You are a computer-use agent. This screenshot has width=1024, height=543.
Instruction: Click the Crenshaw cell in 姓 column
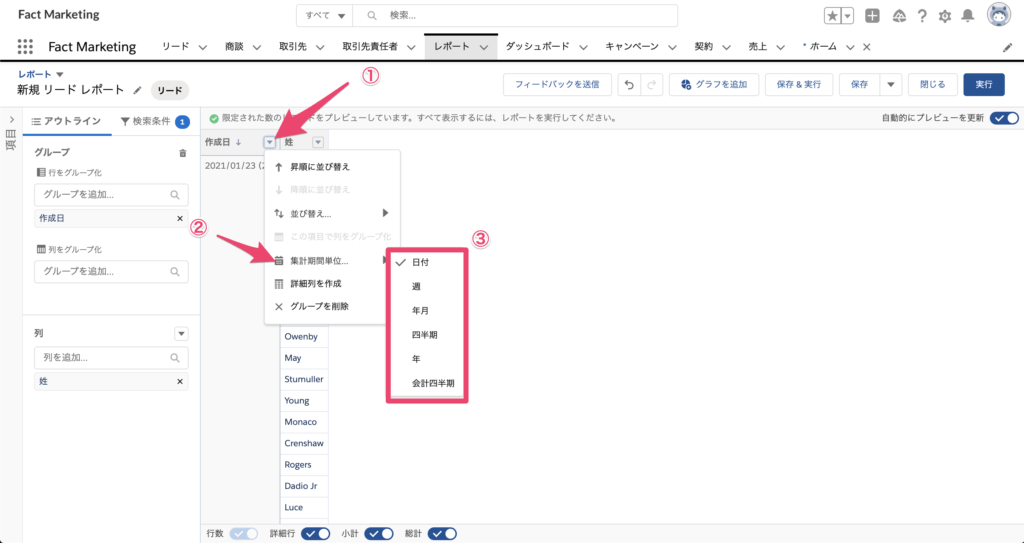[304, 443]
